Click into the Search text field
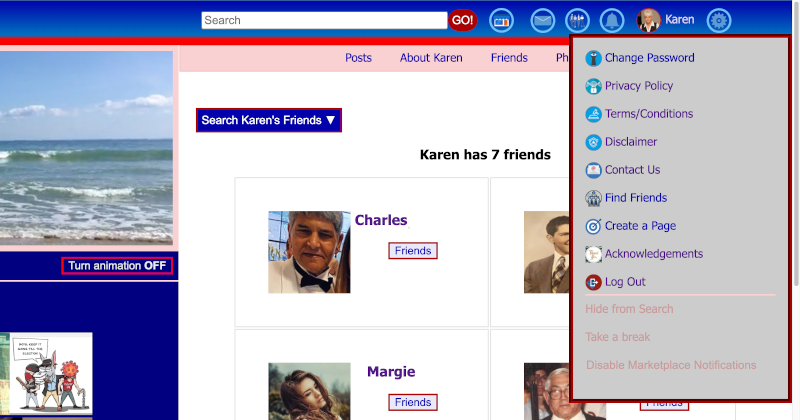Screen dimensions: 800x420 (323, 20)
